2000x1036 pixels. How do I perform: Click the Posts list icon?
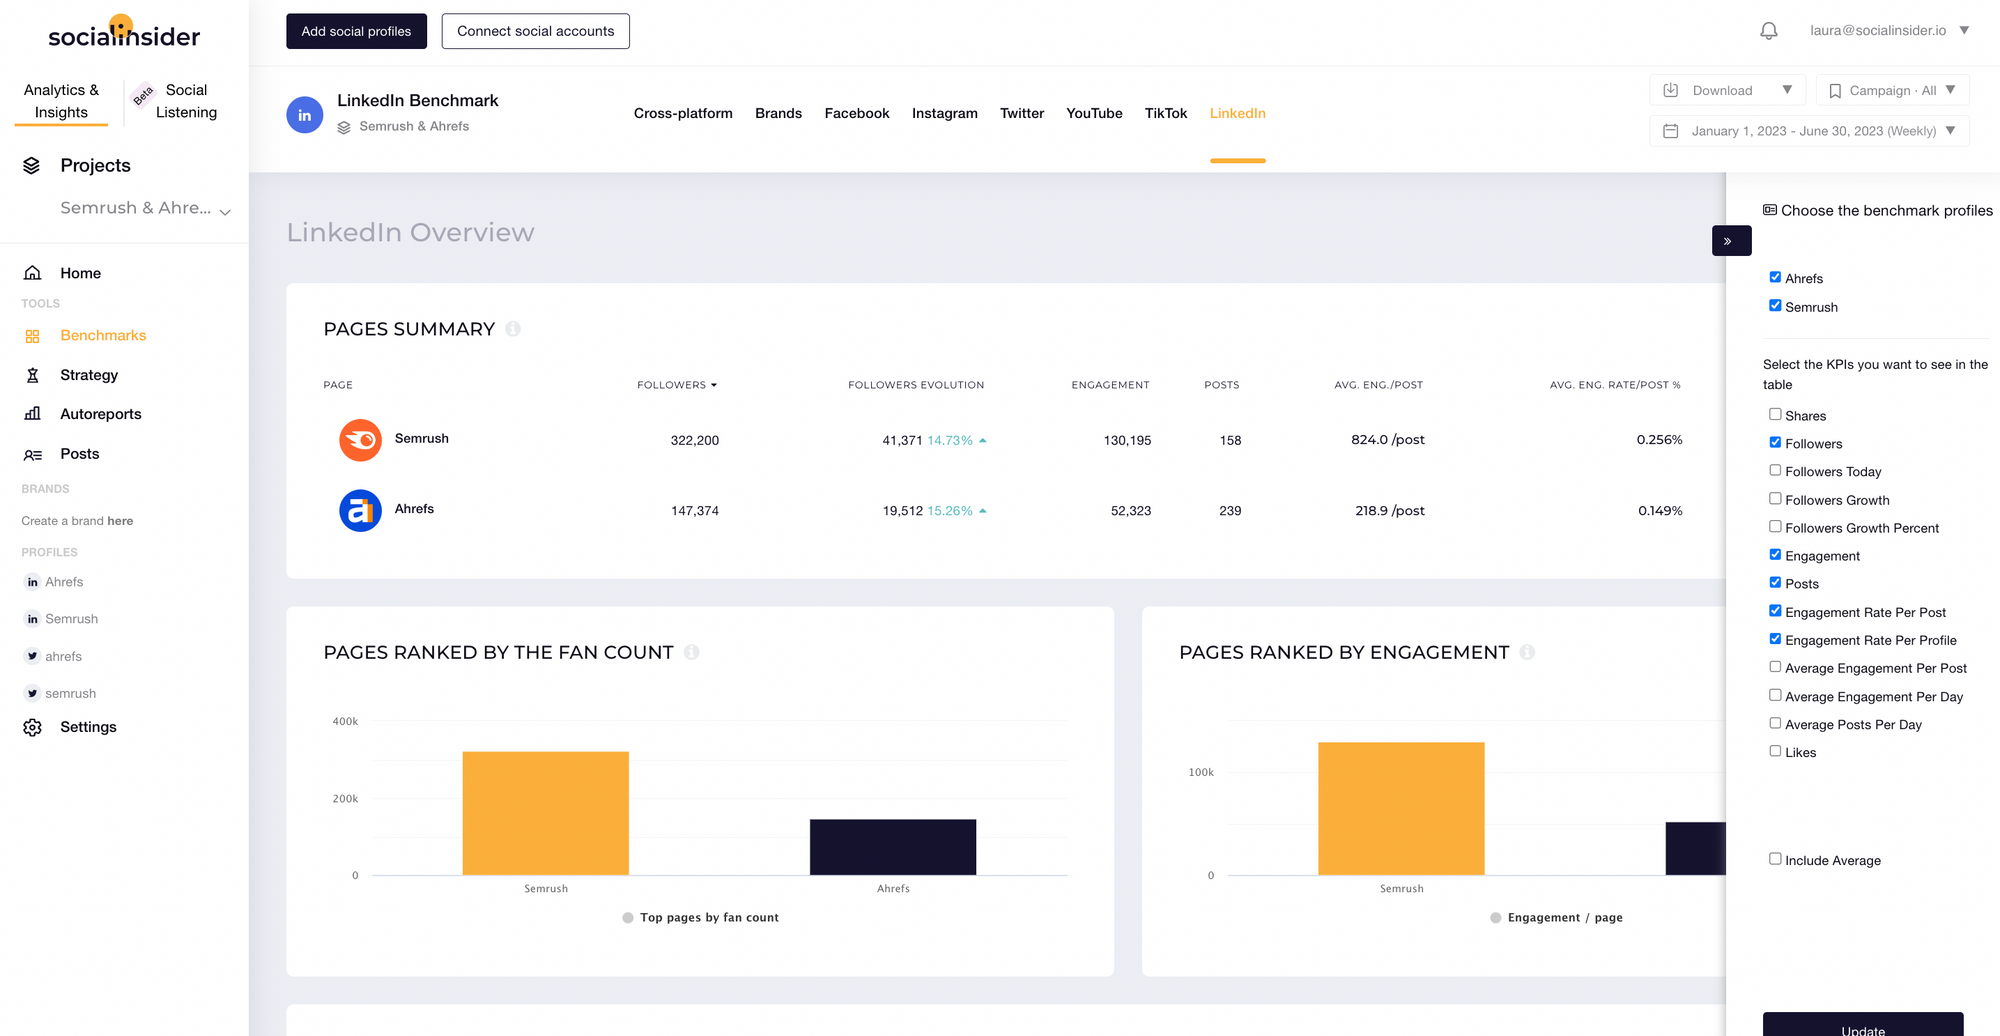(x=33, y=454)
